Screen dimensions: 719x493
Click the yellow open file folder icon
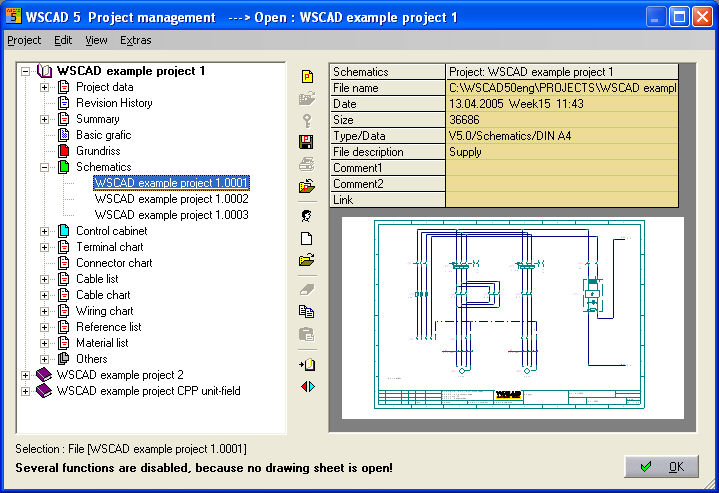[x=307, y=260]
